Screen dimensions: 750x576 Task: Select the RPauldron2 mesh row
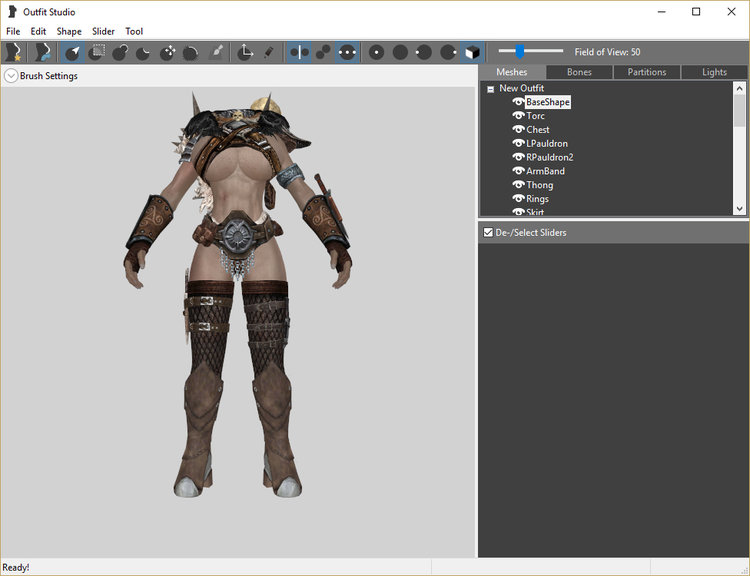tap(550, 157)
